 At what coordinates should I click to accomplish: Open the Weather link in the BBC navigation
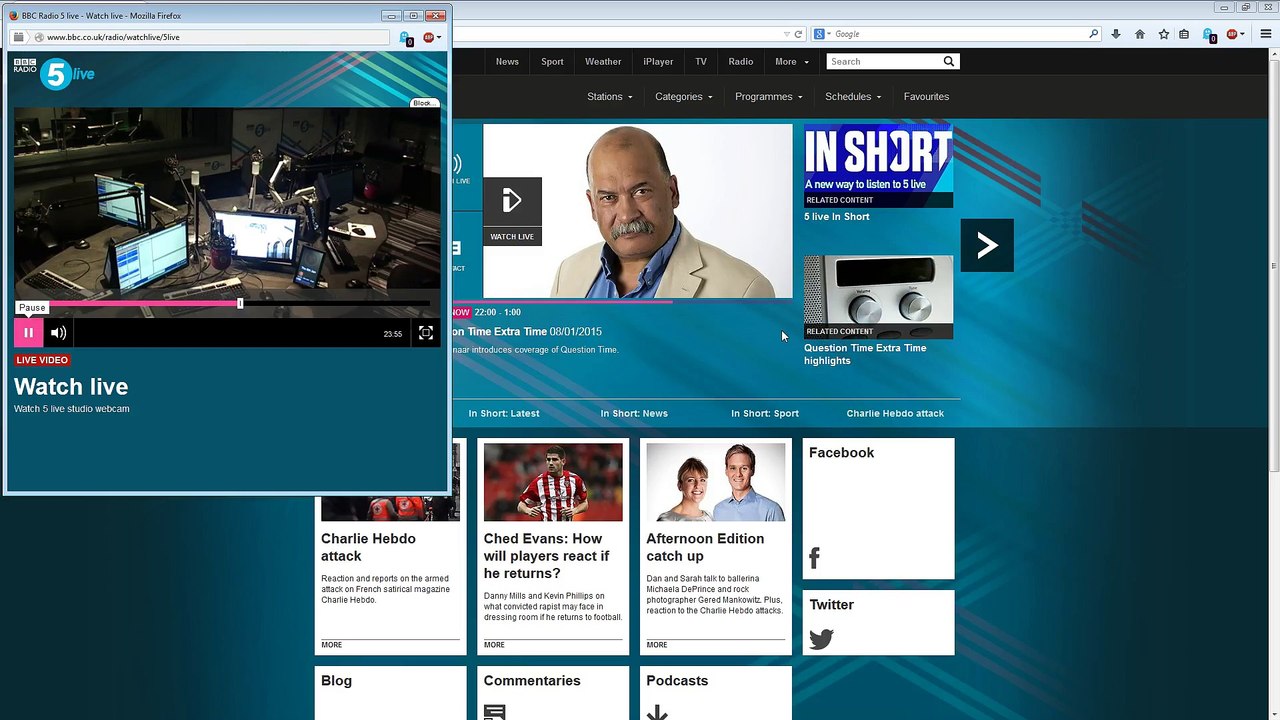[x=603, y=62]
